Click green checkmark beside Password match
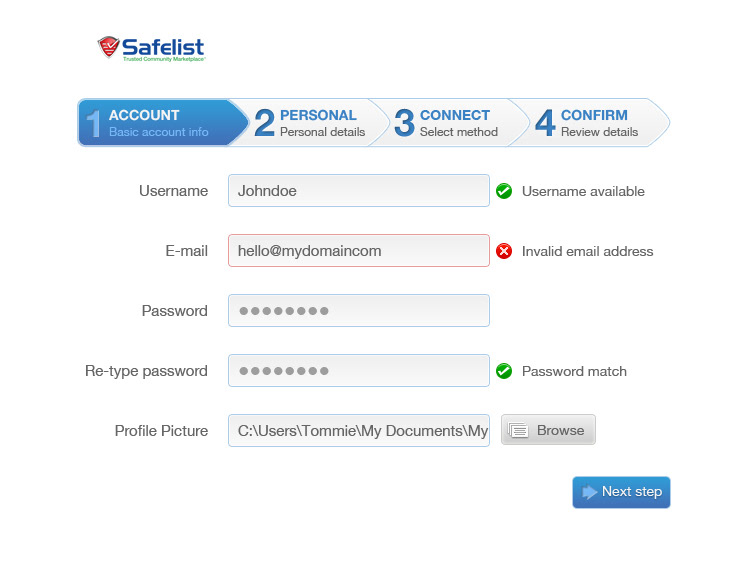The height and width of the screenshot is (570, 750). coord(504,371)
